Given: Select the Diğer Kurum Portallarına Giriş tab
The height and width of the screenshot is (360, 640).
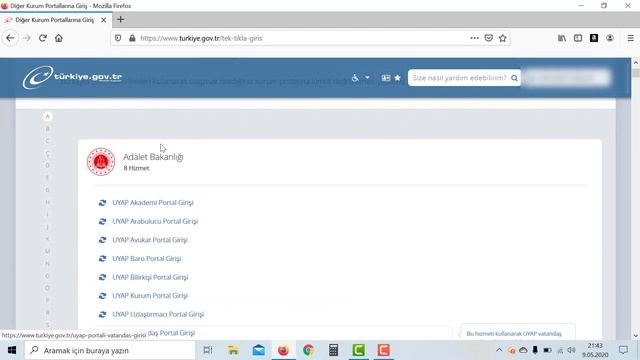Looking at the screenshot, I should pyautogui.click(x=55, y=20).
